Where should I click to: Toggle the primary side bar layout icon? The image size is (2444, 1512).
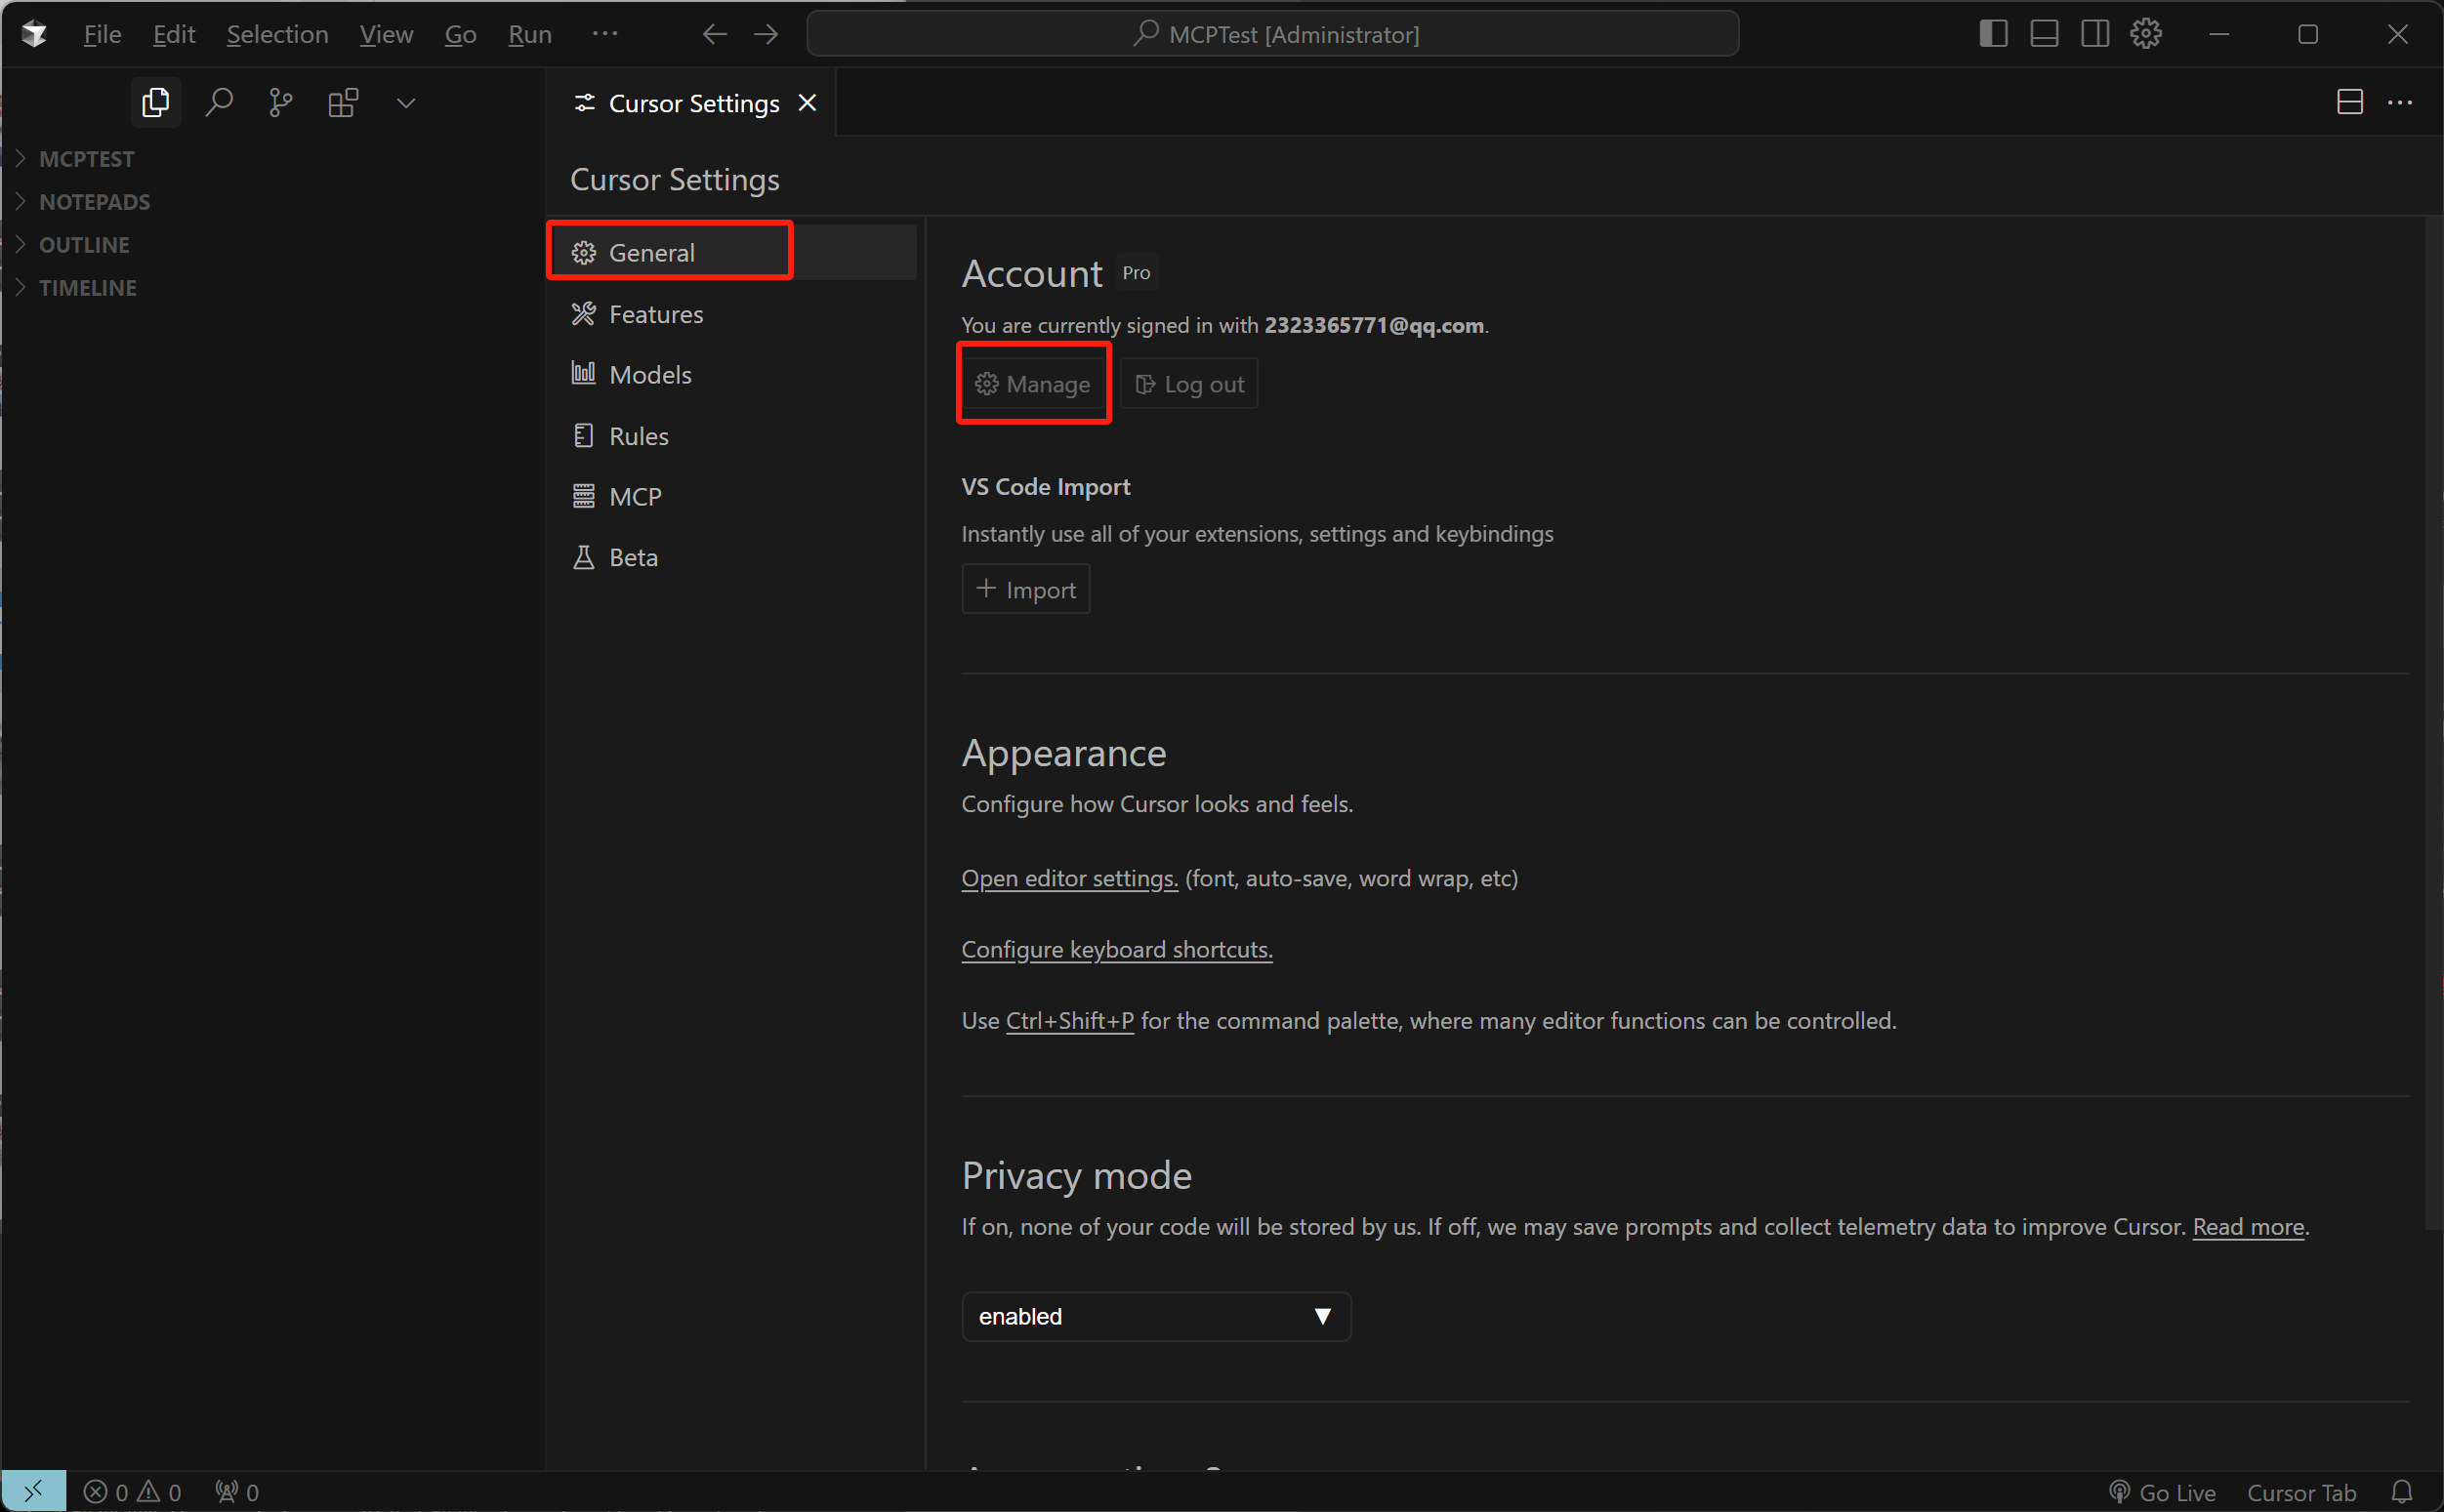[1993, 34]
